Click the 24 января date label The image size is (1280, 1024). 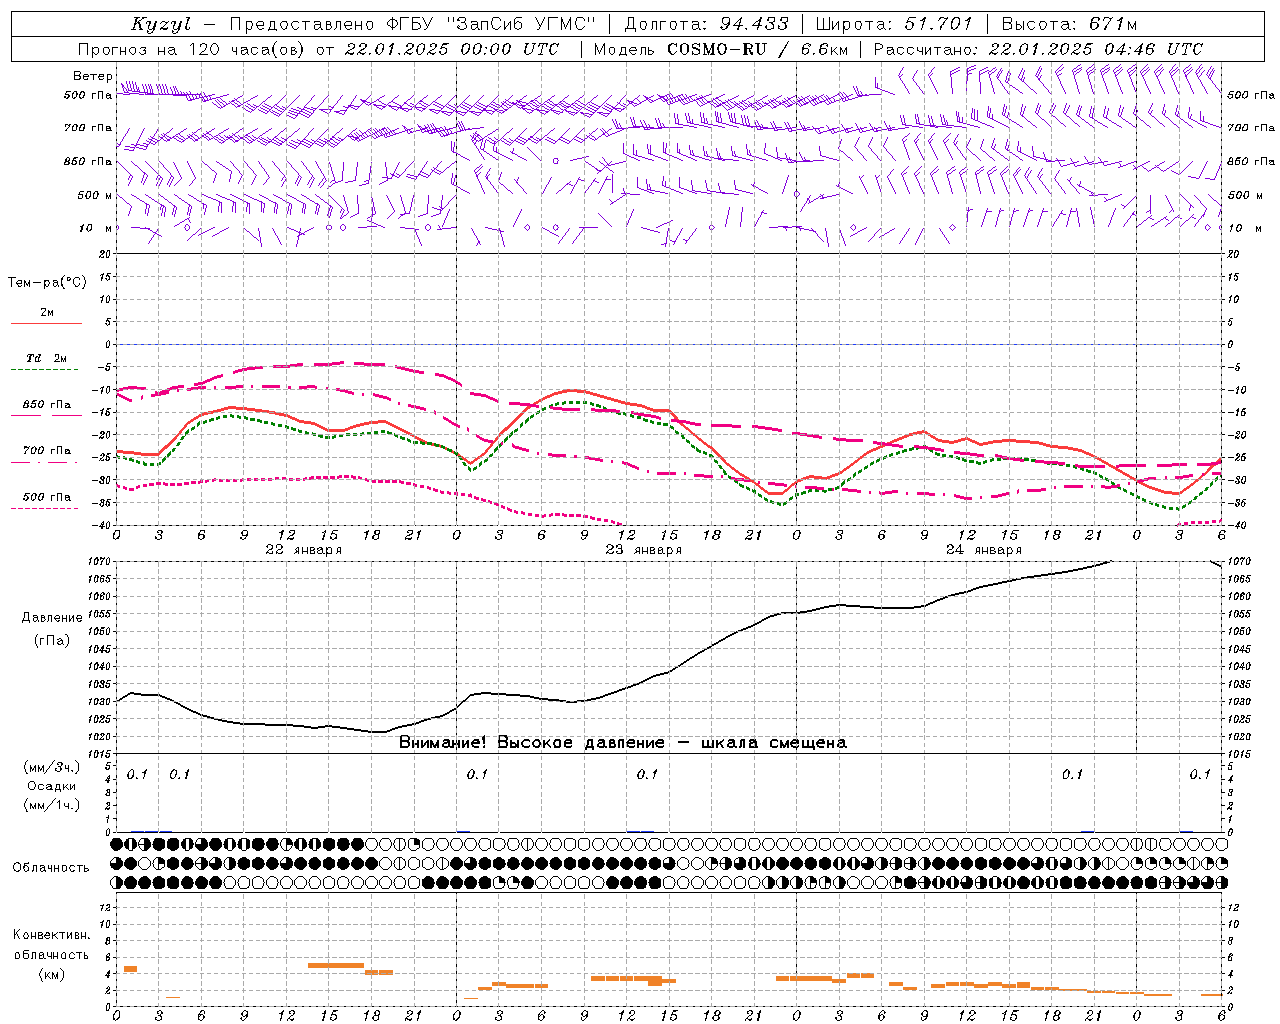tap(984, 550)
